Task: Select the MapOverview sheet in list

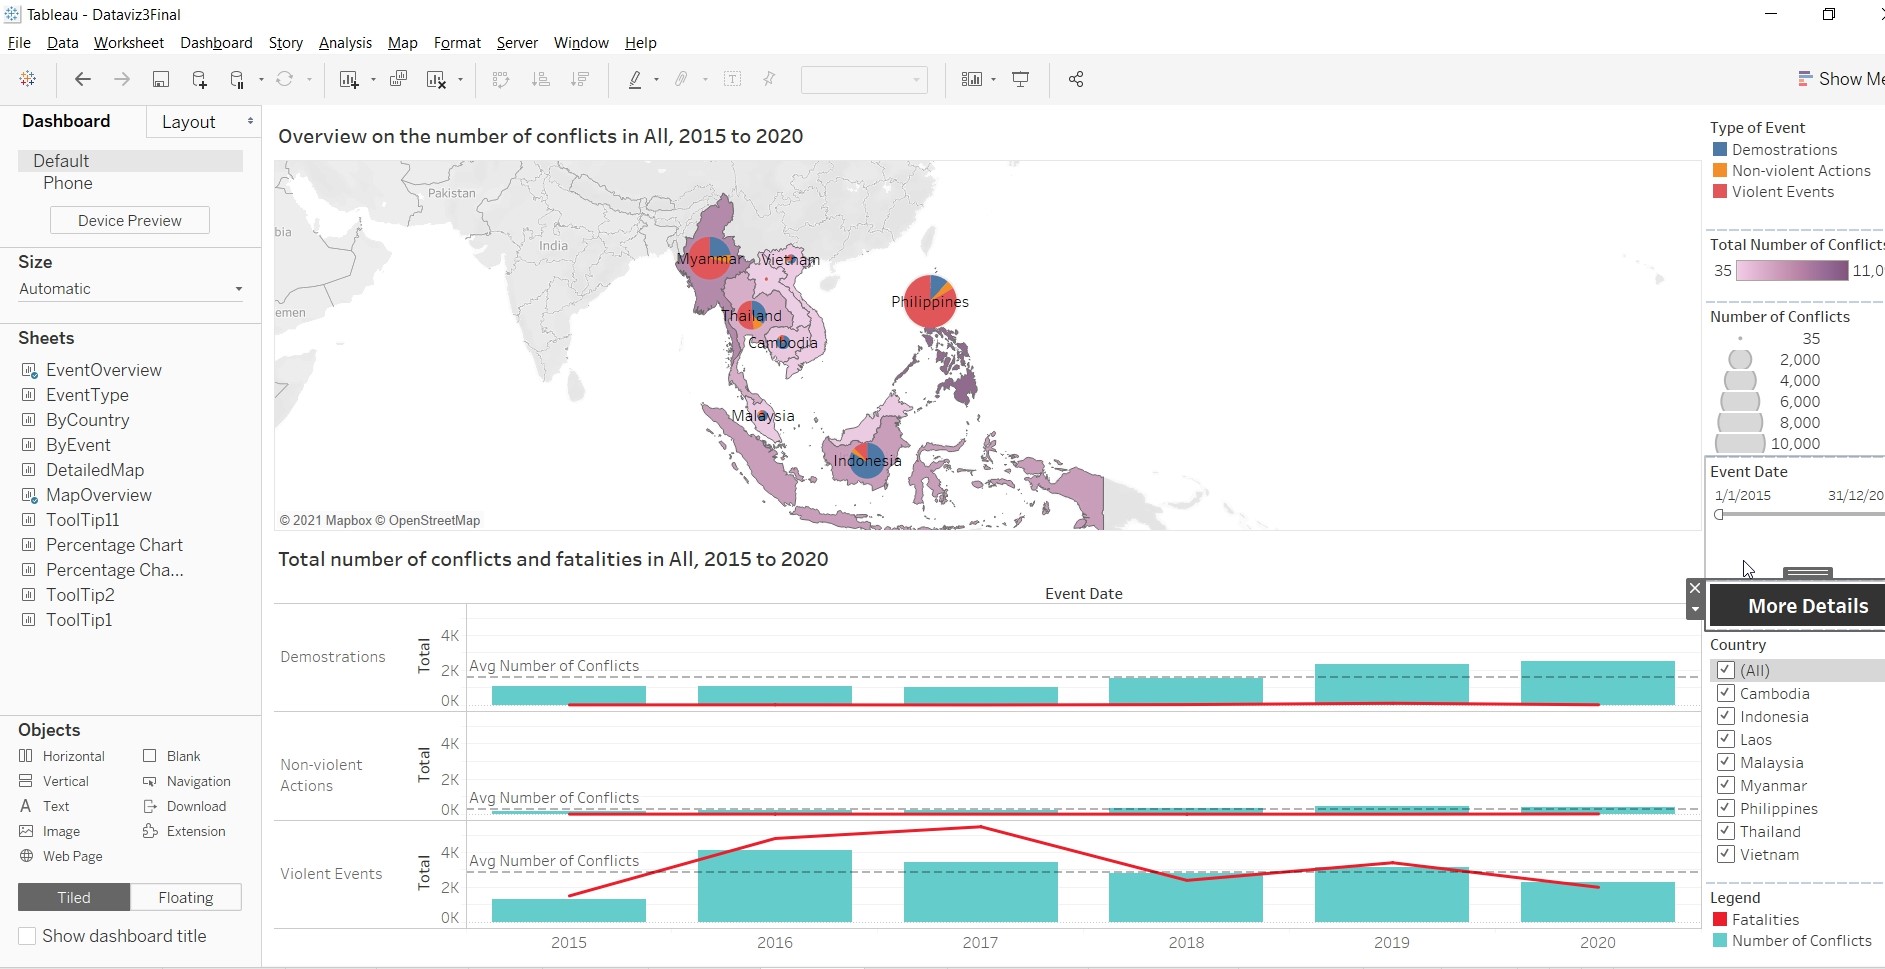Action: point(99,495)
